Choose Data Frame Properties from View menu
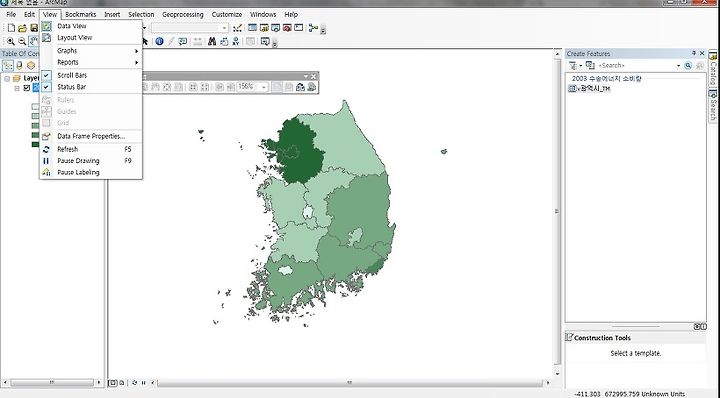 (x=91, y=136)
